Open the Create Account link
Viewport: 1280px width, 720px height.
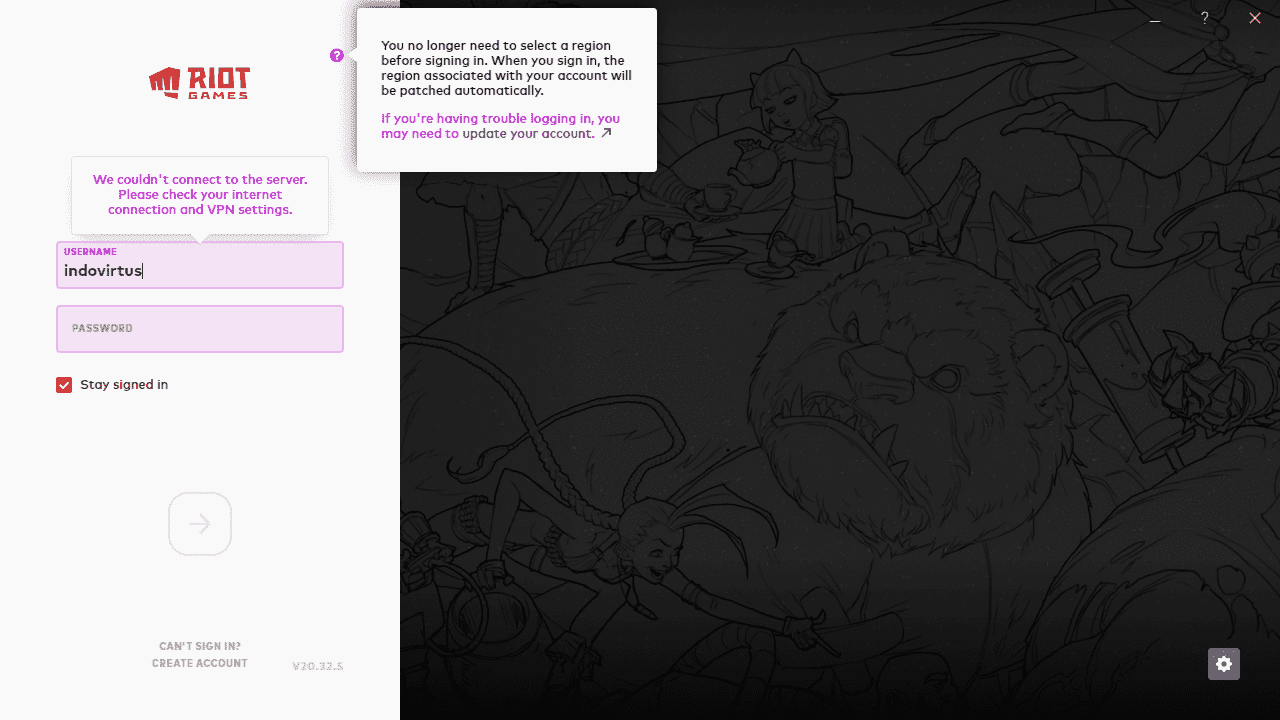pyautogui.click(x=200, y=663)
